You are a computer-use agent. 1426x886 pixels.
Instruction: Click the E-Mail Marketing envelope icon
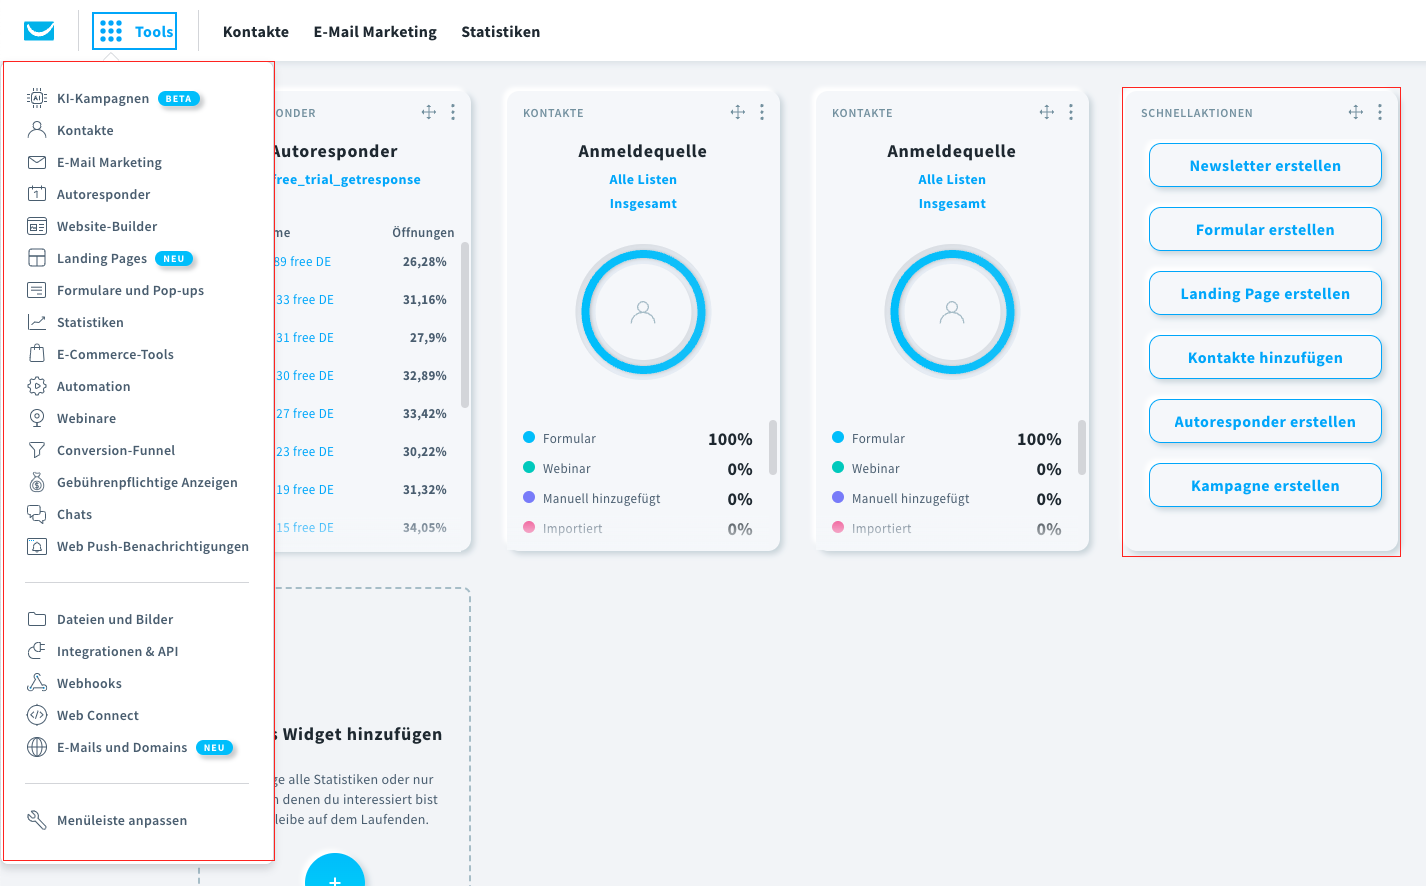coord(37,162)
